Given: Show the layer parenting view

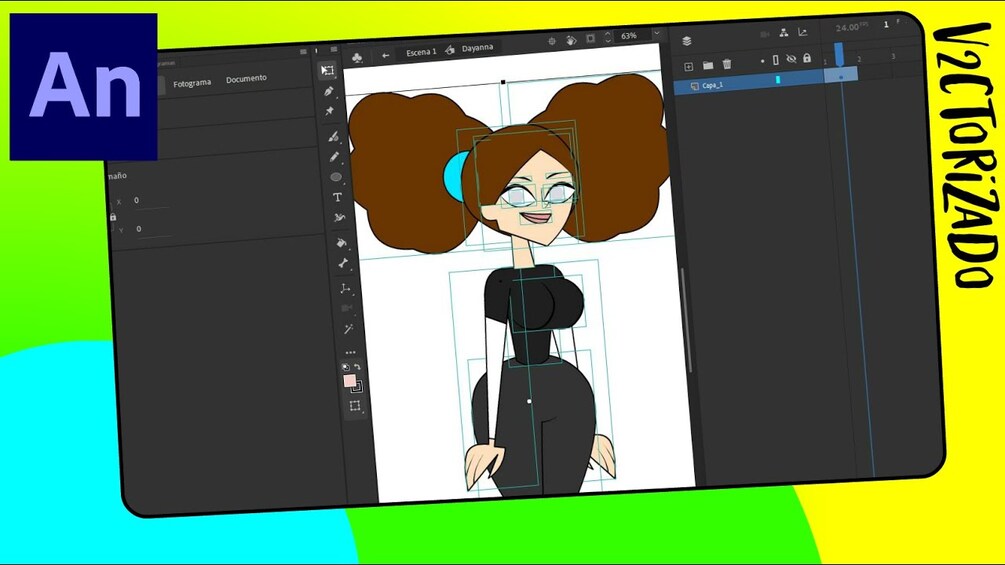Looking at the screenshot, I should click(783, 33).
